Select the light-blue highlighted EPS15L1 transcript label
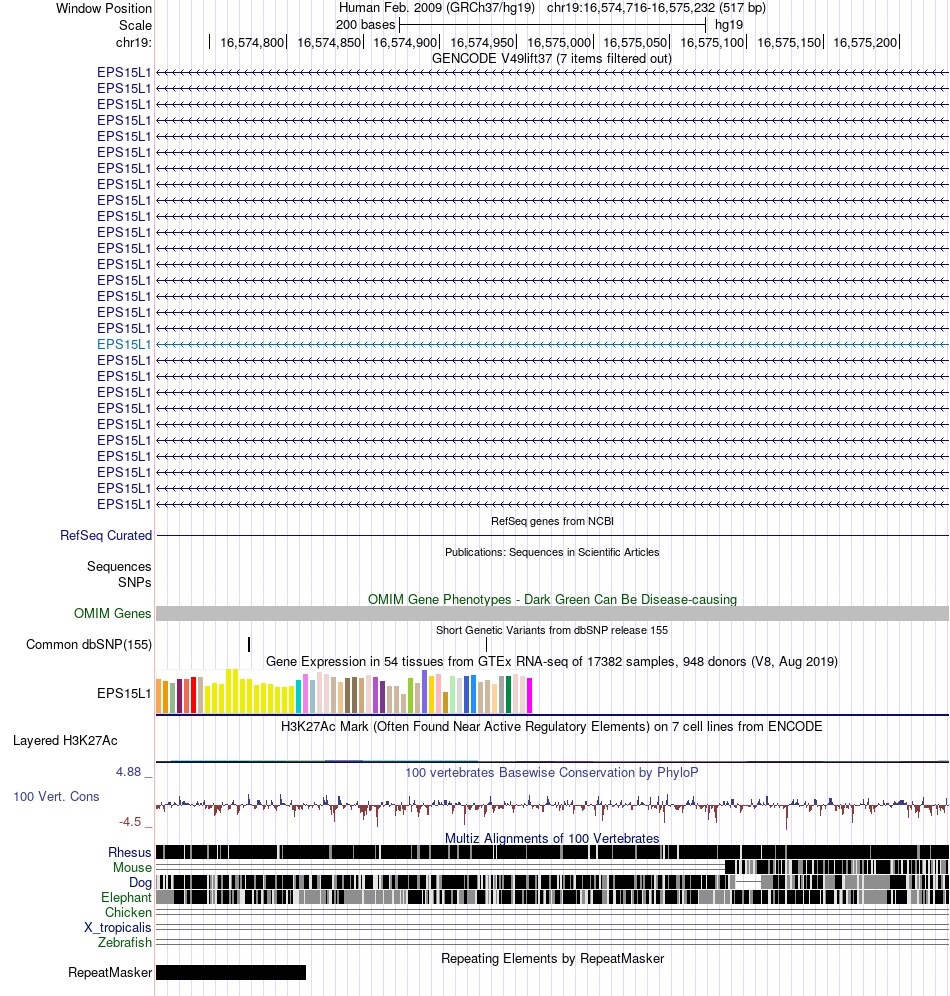The width and height of the screenshot is (950, 996). click(x=124, y=344)
